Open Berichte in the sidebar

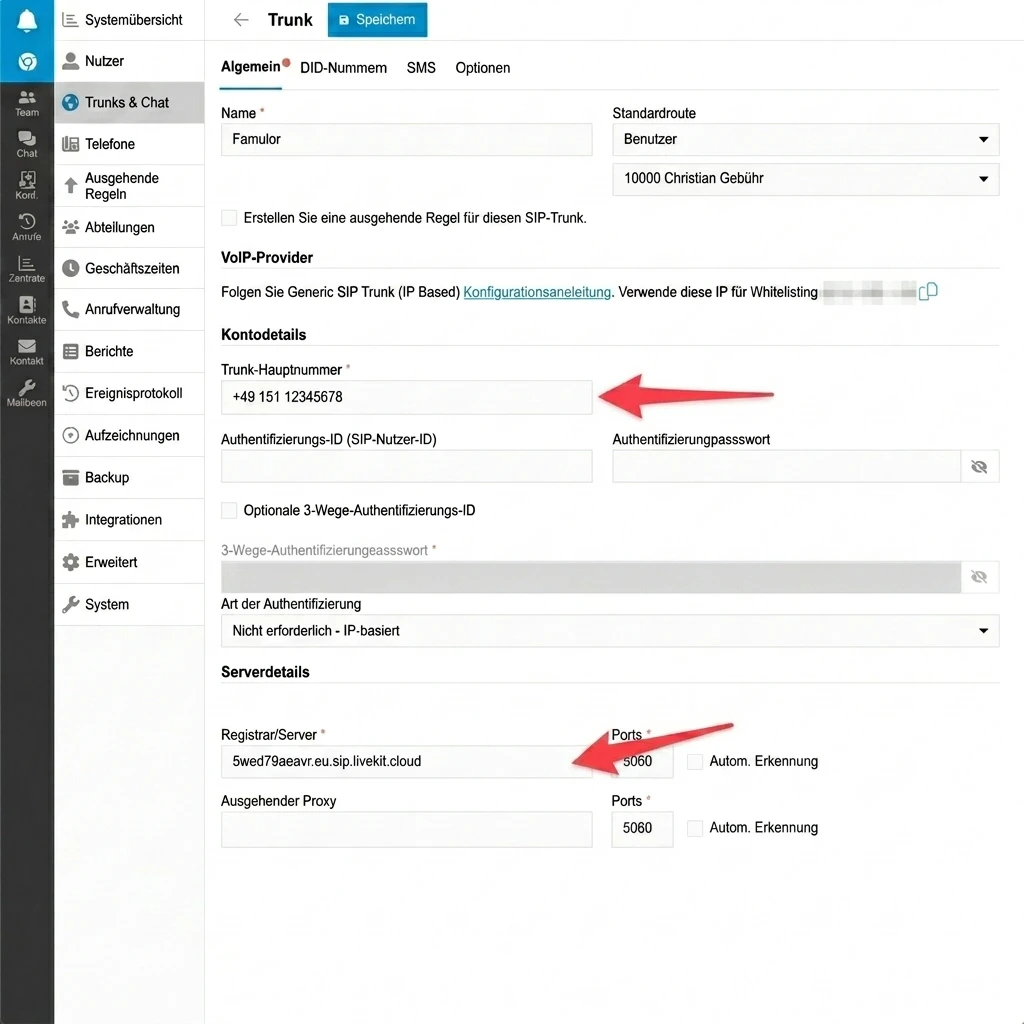129,351
